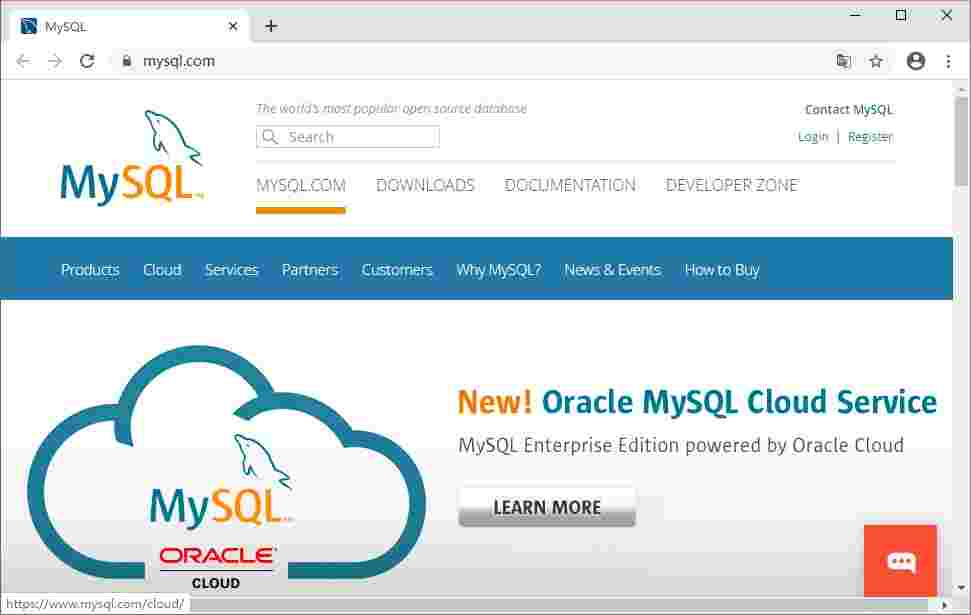Bookmark the page with the star icon

click(x=877, y=61)
